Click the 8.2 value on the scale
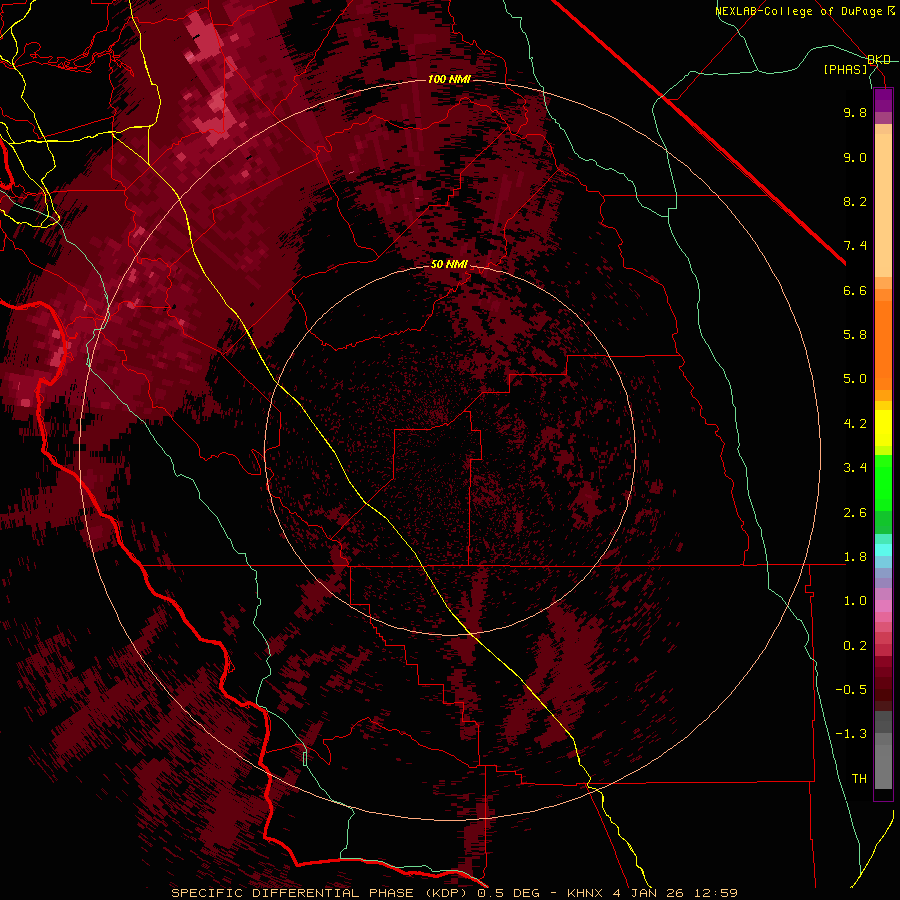 click(855, 201)
